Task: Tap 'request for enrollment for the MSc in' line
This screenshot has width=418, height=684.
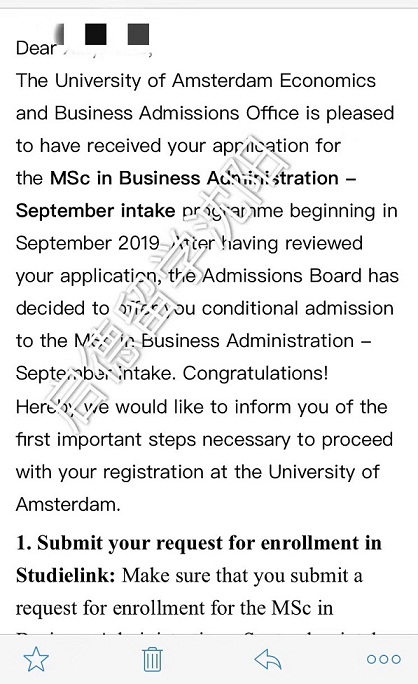Action: click(x=175, y=608)
